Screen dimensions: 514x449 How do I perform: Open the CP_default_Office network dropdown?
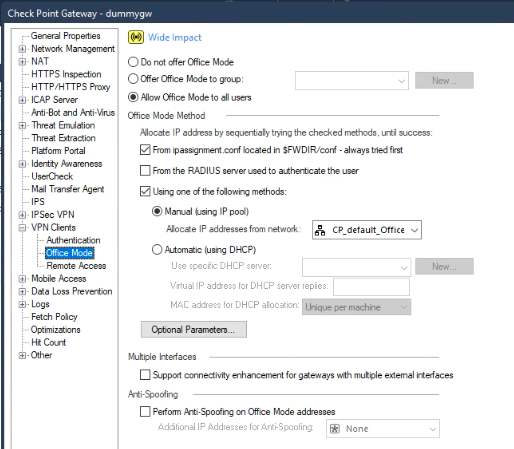(367, 230)
